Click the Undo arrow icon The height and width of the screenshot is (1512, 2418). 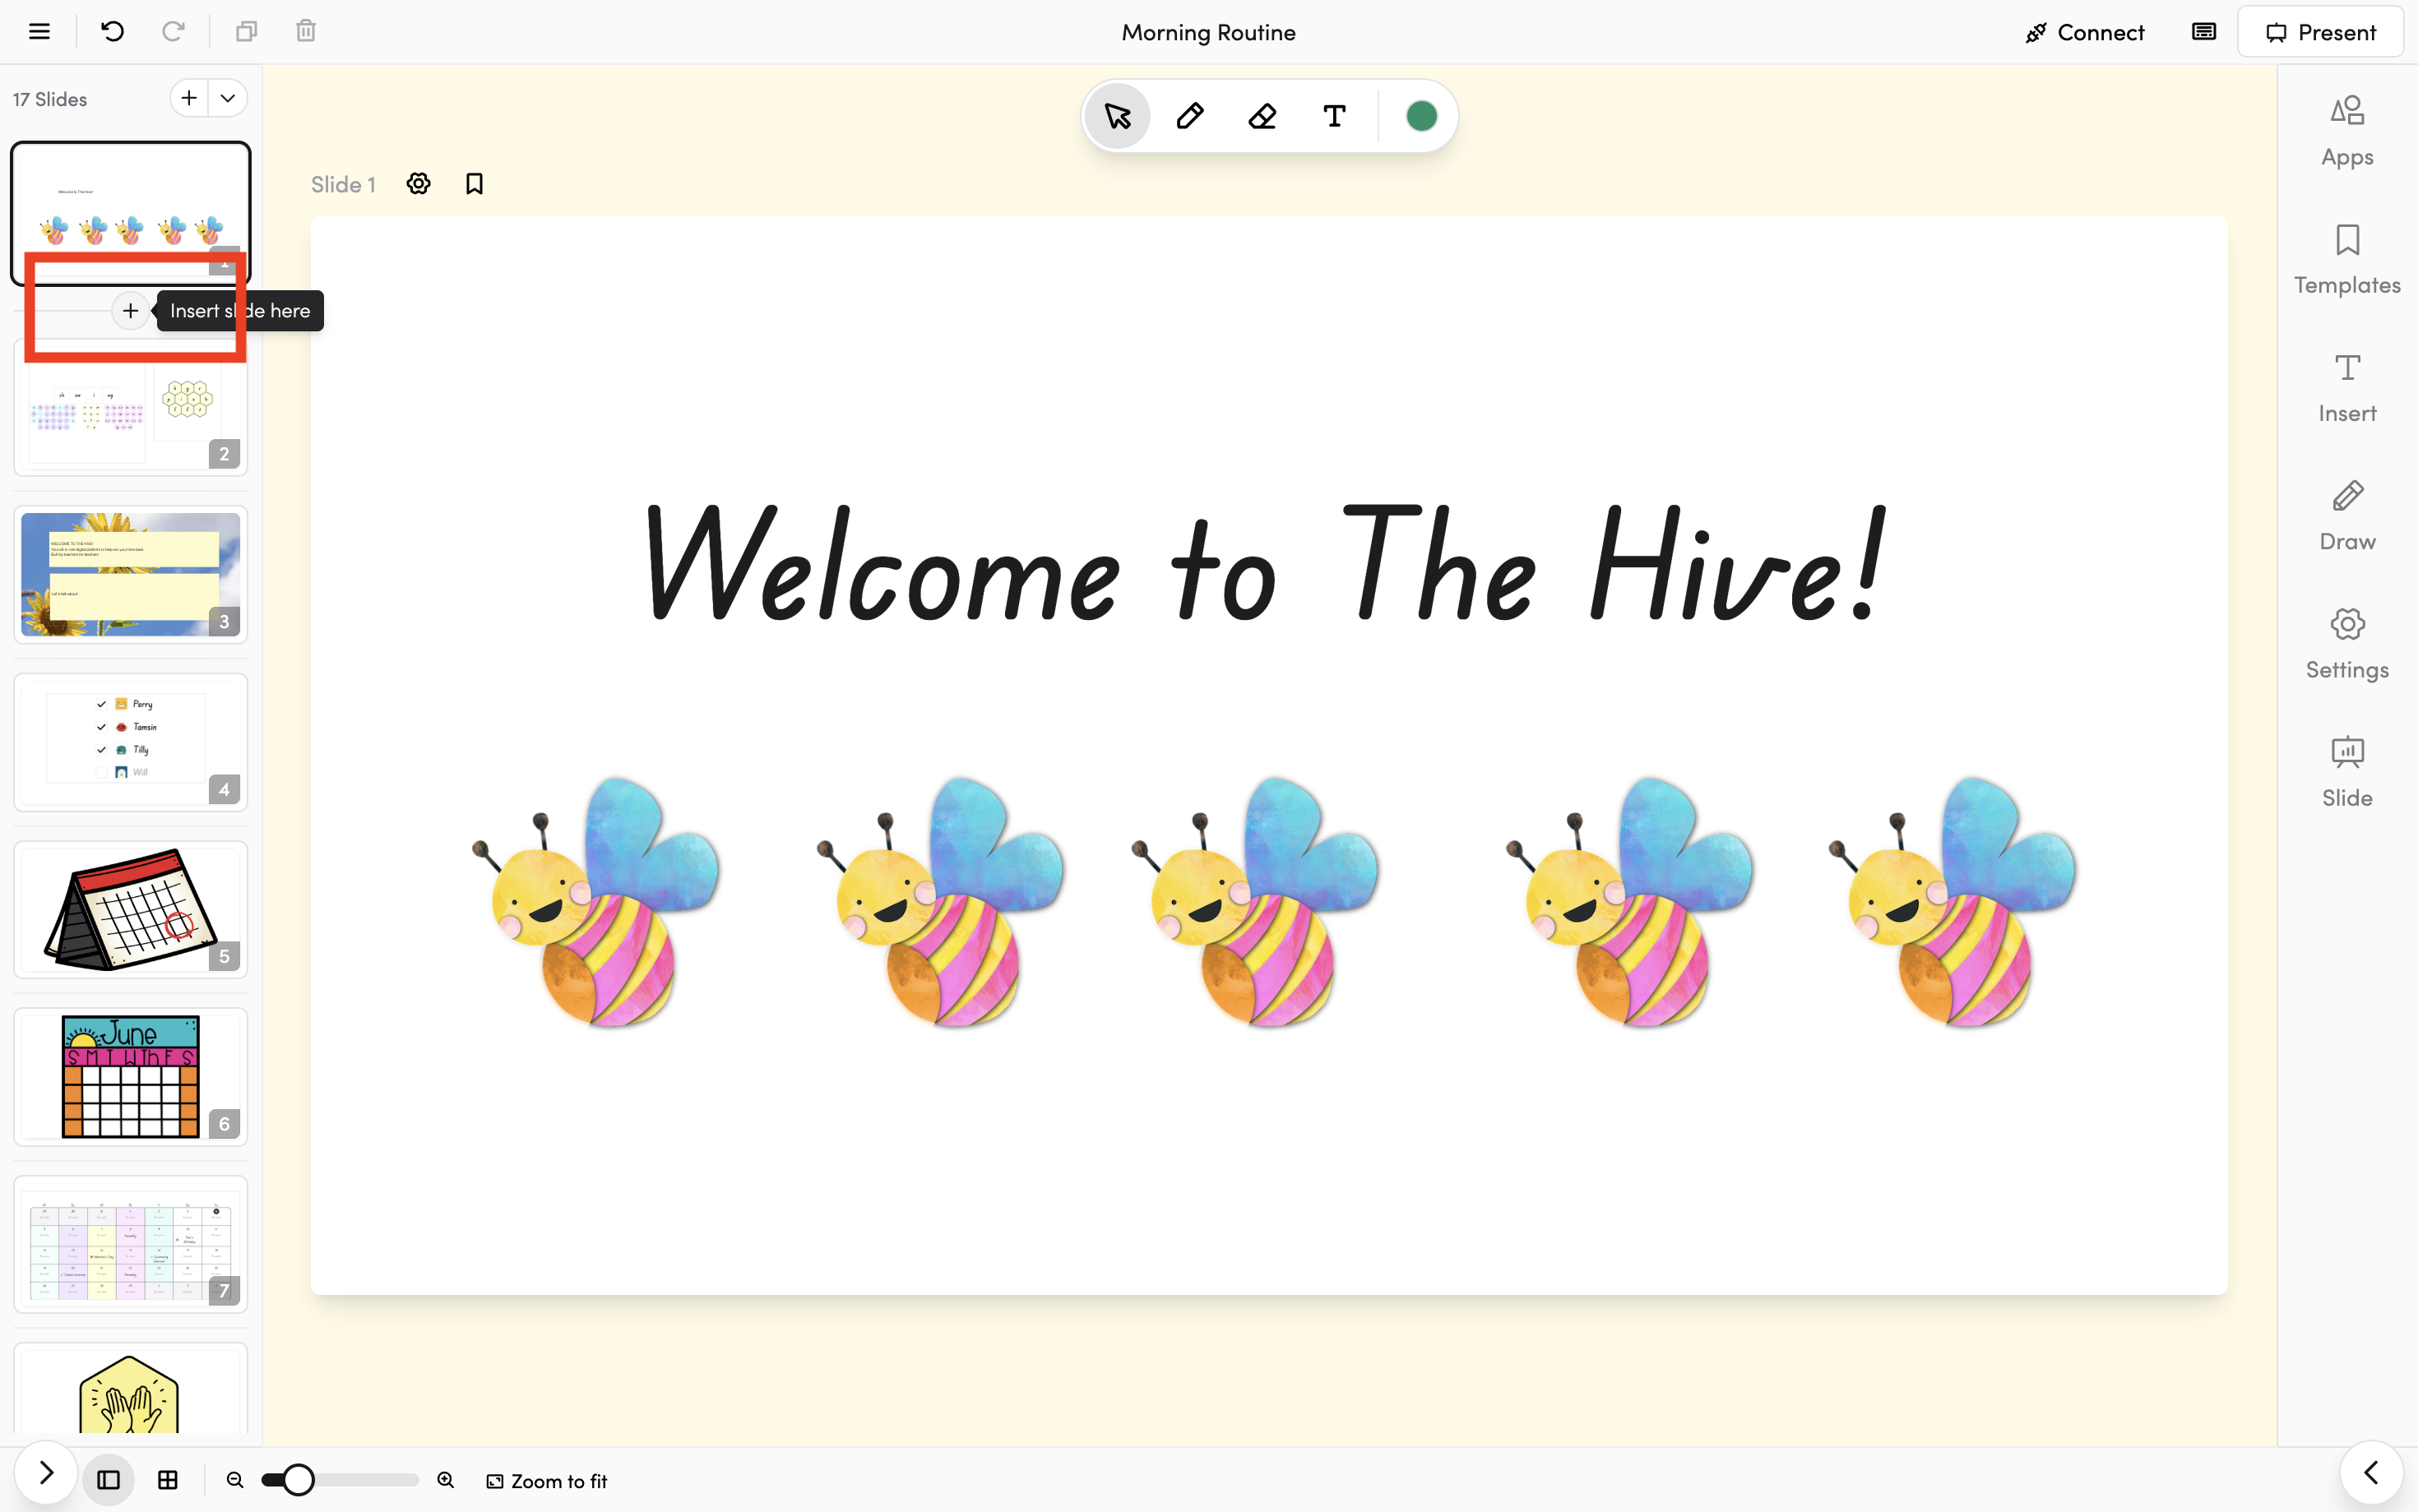[112, 31]
